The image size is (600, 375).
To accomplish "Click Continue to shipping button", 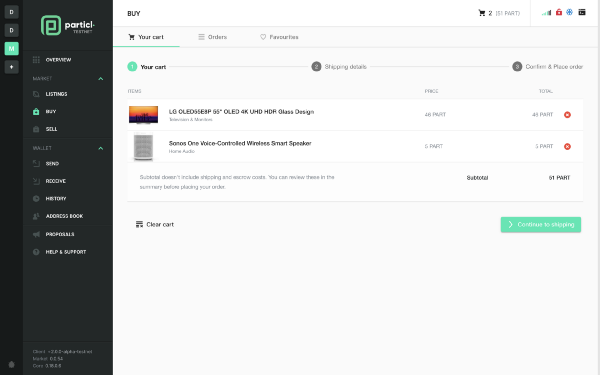I will coord(541,225).
